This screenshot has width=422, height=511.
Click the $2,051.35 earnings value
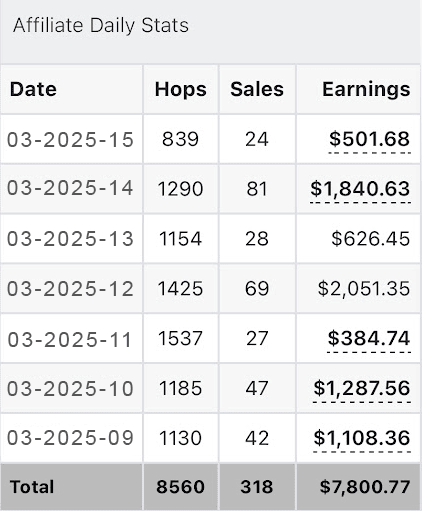(x=364, y=288)
